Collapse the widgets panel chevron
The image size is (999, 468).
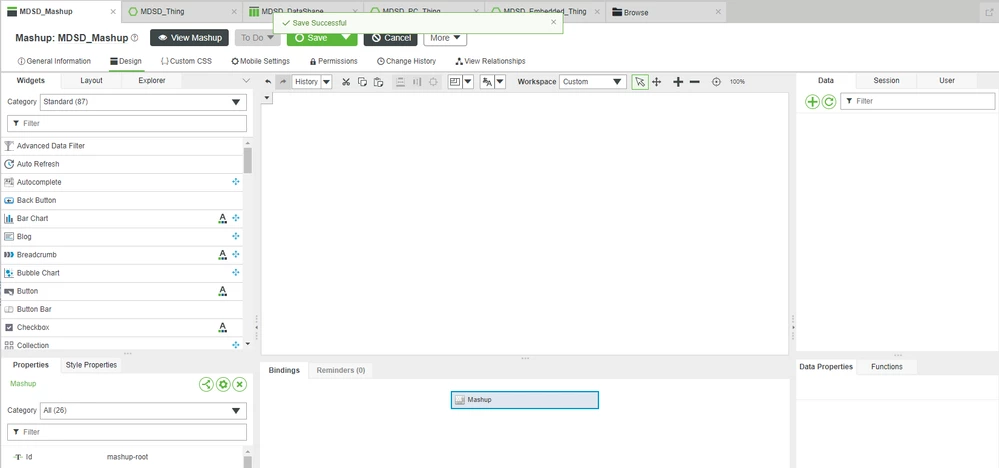pos(247,81)
